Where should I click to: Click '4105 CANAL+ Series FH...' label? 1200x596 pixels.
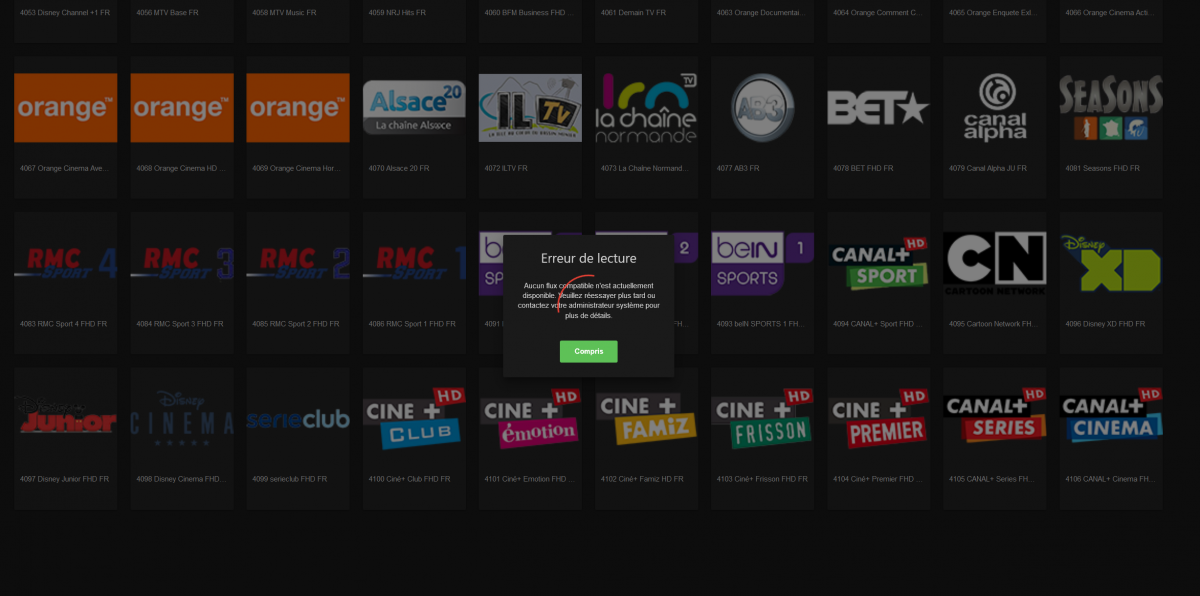(994, 480)
